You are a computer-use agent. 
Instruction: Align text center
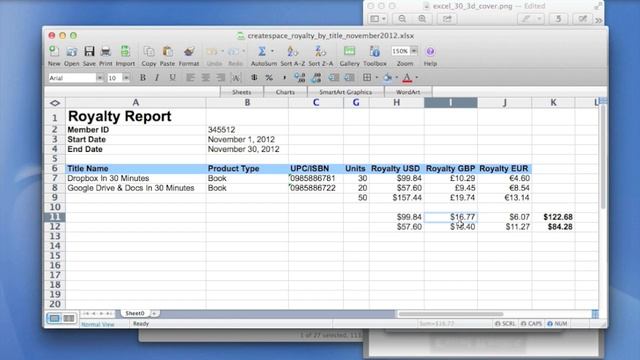[x=206, y=78]
